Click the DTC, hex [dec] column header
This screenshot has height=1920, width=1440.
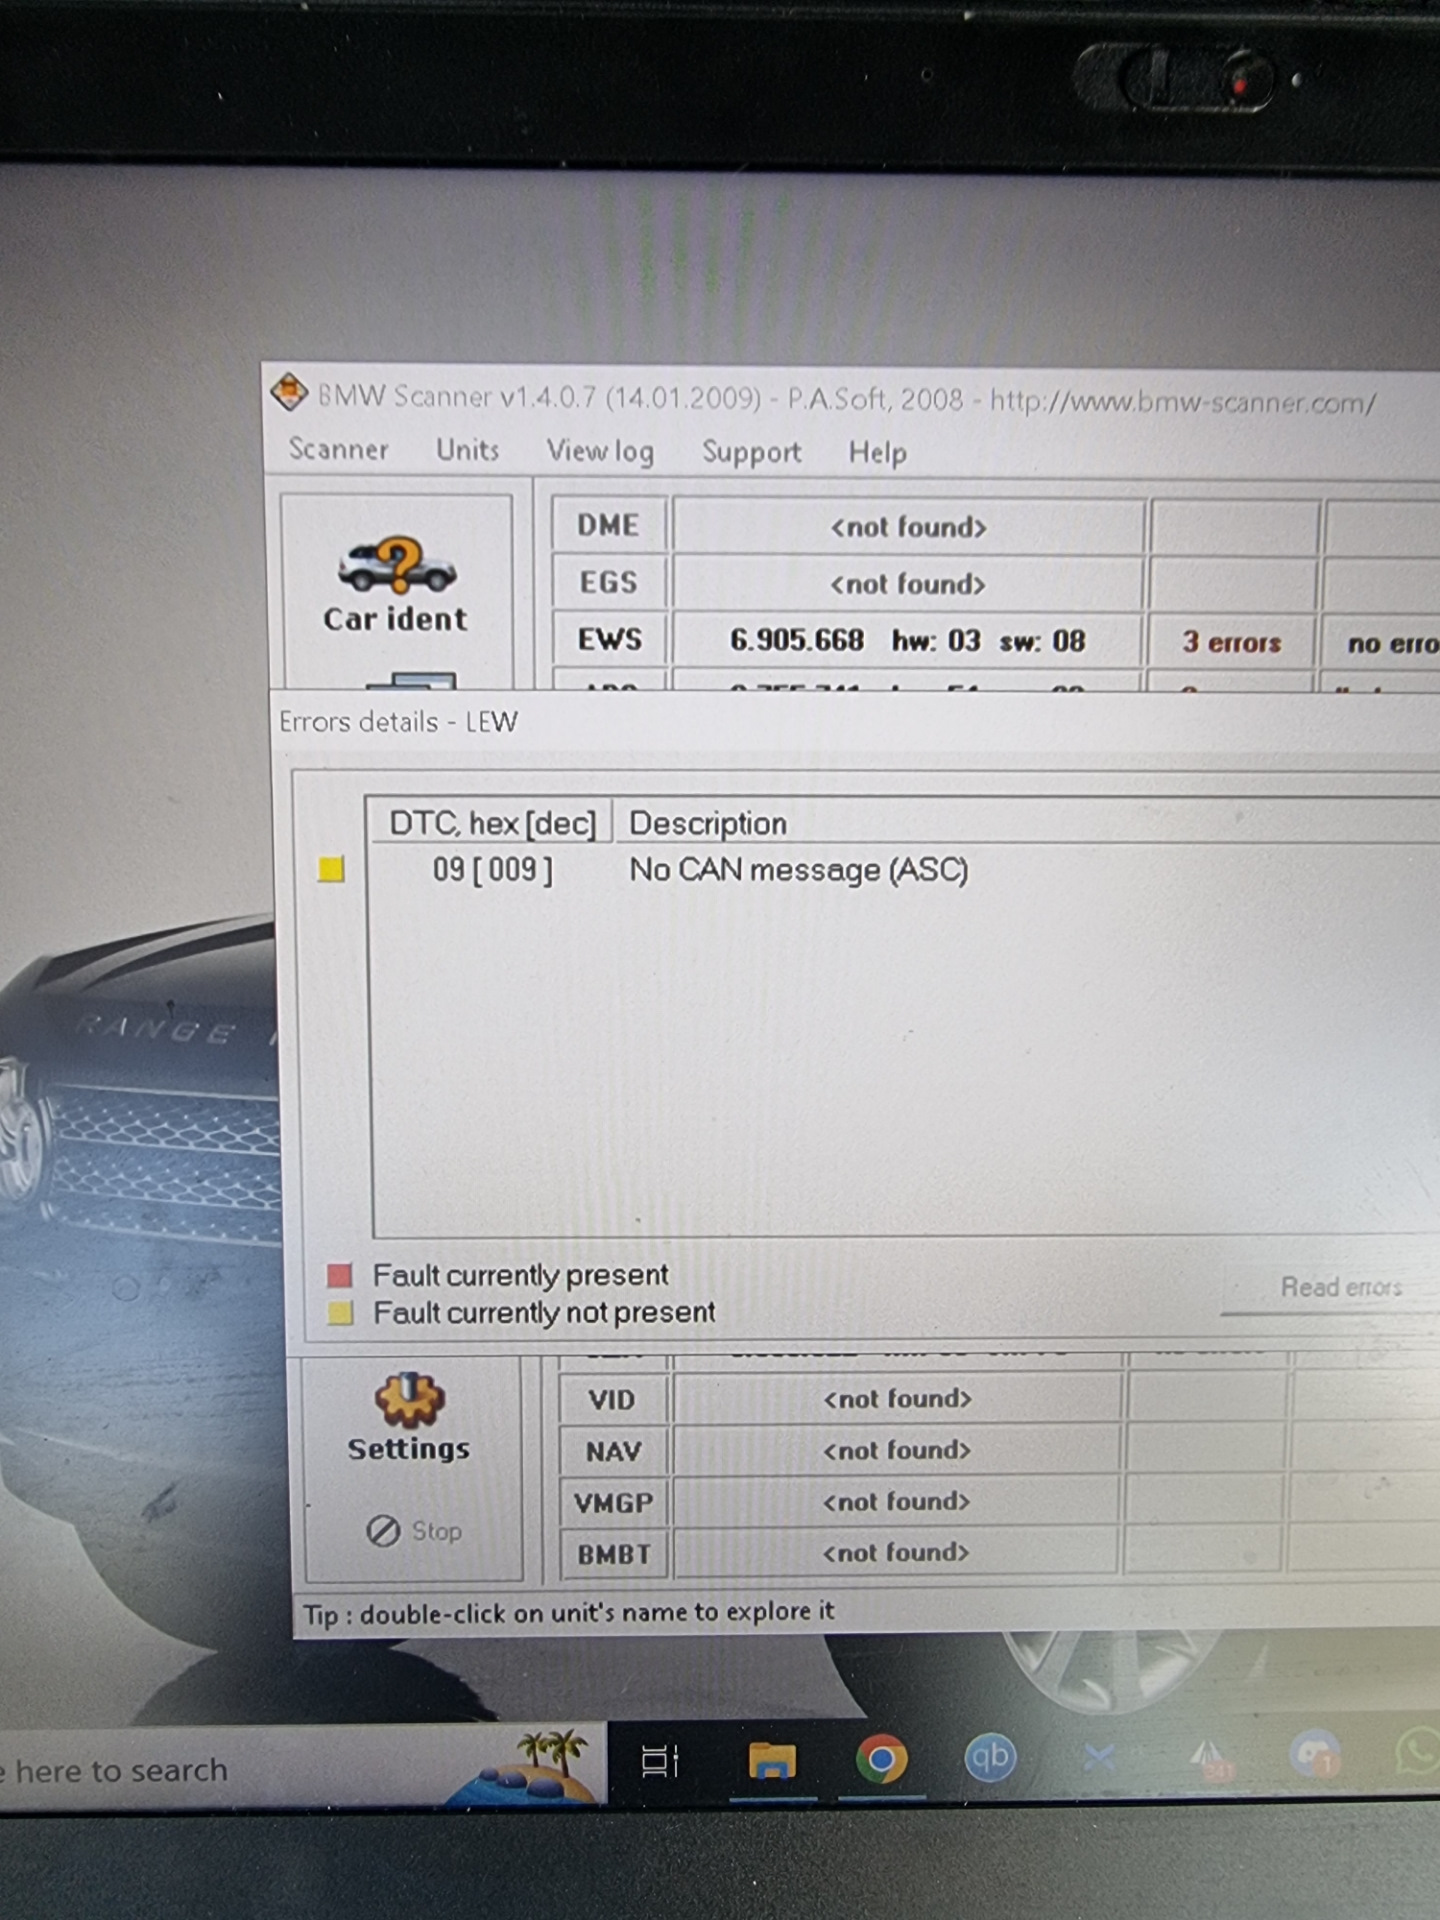point(492,823)
